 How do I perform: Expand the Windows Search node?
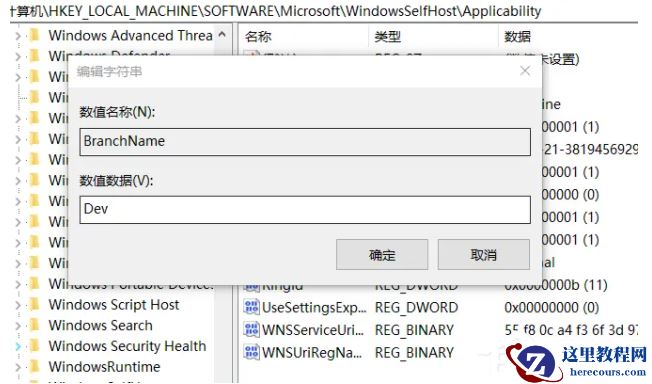click(18, 326)
